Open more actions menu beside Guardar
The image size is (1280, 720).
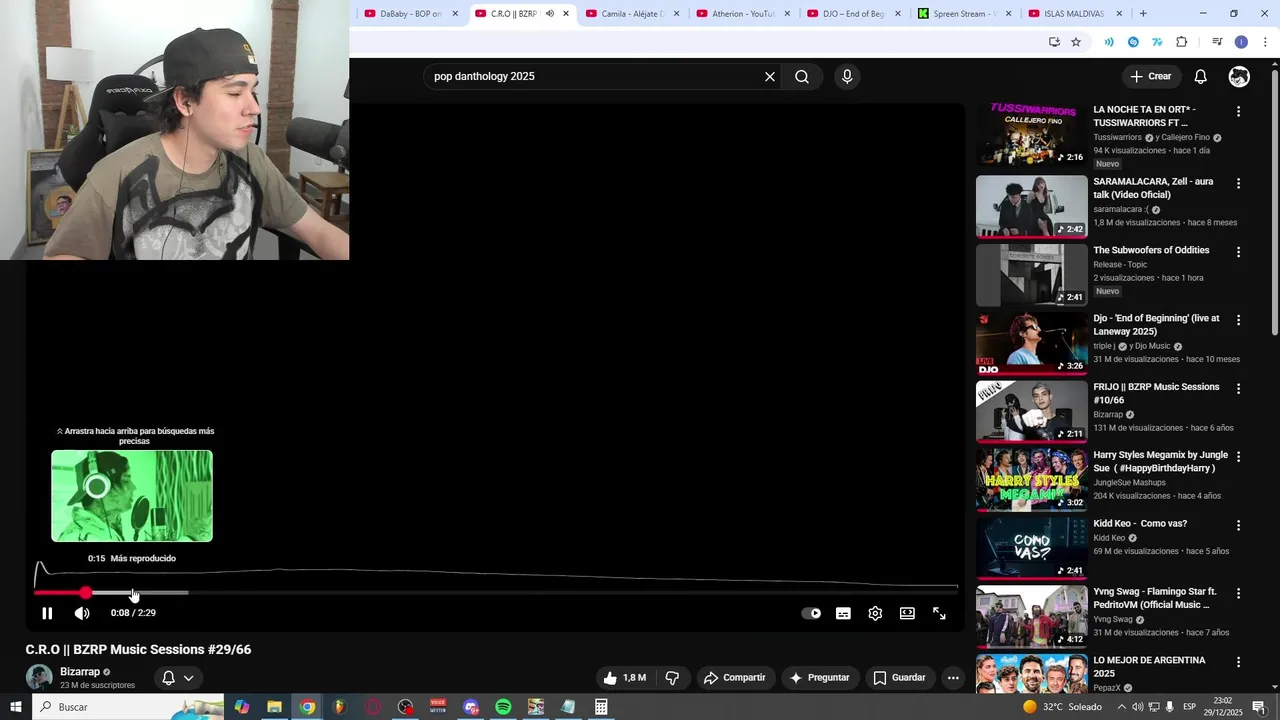(x=953, y=677)
